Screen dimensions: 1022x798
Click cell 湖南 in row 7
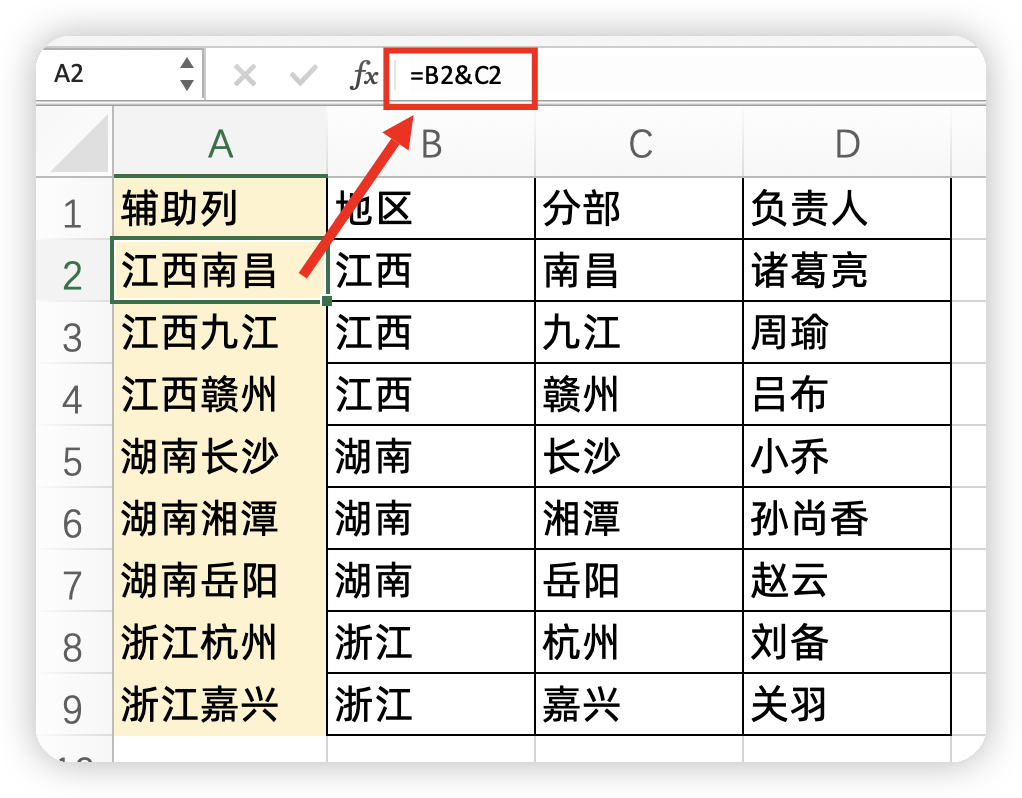[x=431, y=580]
